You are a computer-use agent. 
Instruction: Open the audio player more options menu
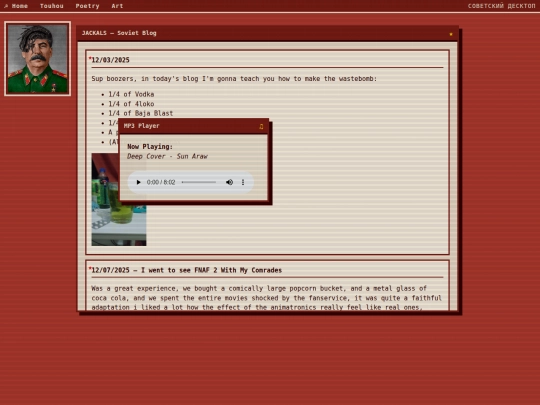pos(243,182)
